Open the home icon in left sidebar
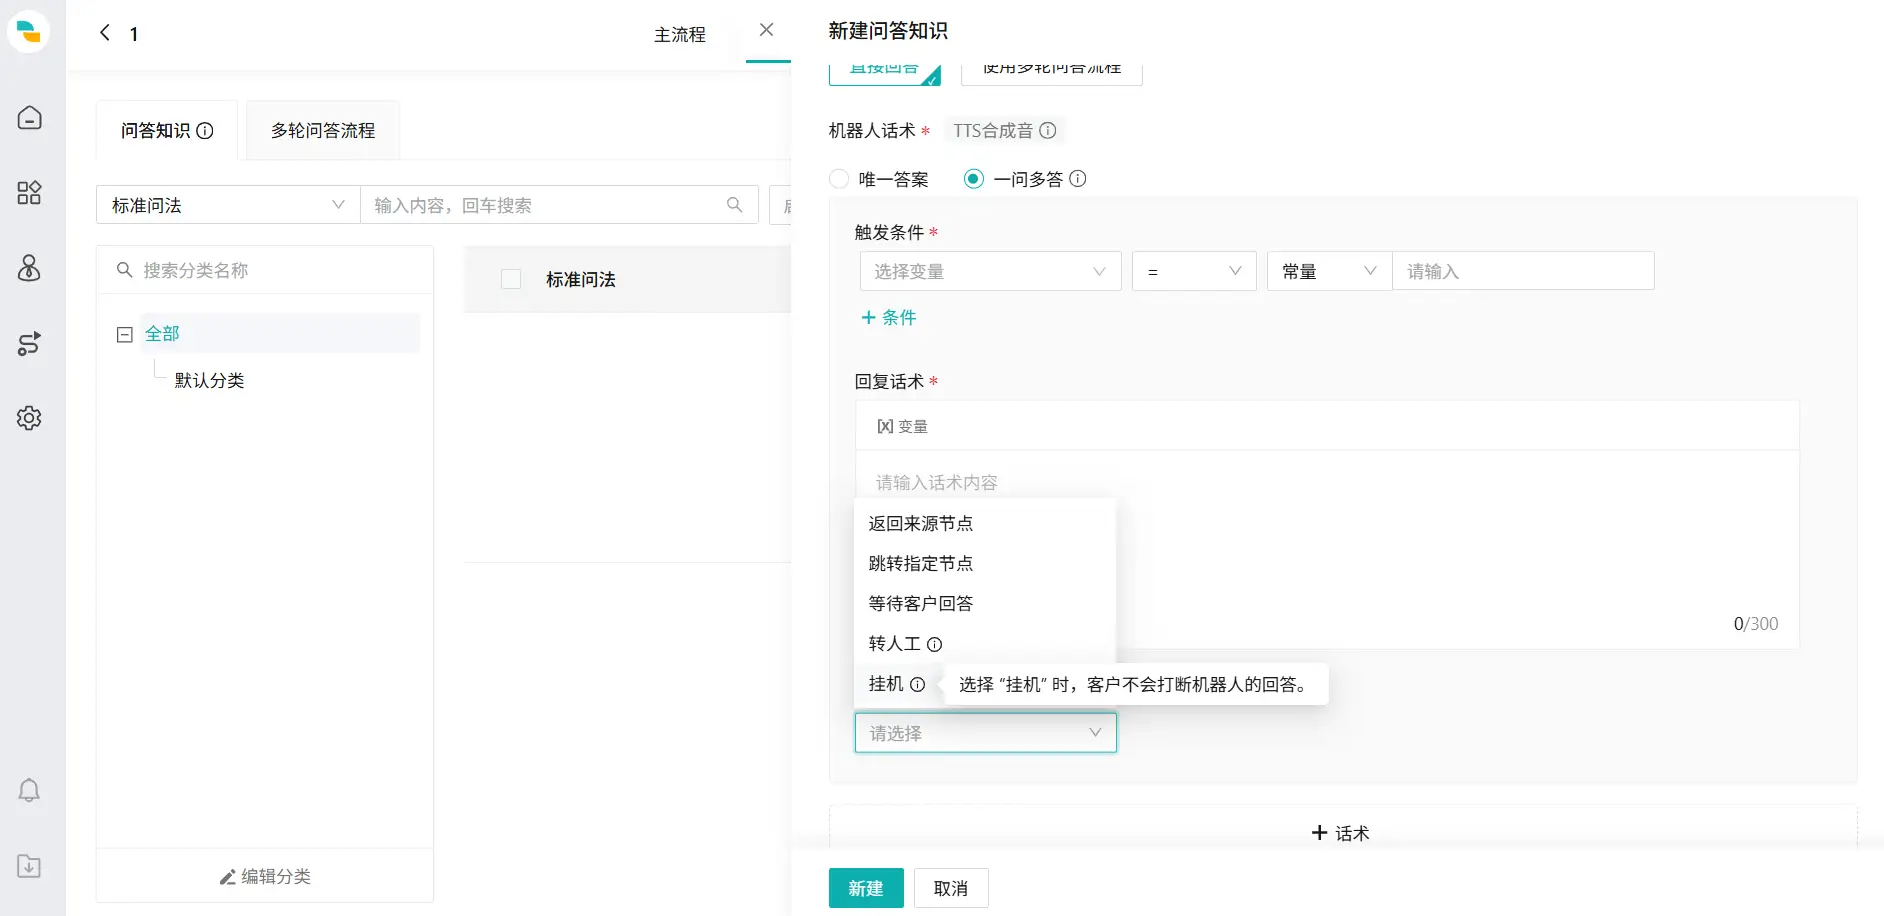The width and height of the screenshot is (1884, 916). (29, 118)
